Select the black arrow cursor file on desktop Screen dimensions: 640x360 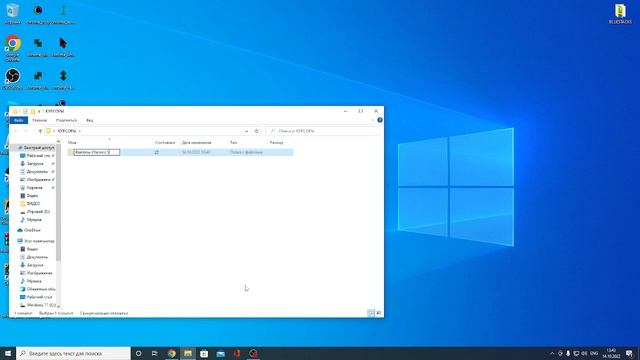(63, 47)
